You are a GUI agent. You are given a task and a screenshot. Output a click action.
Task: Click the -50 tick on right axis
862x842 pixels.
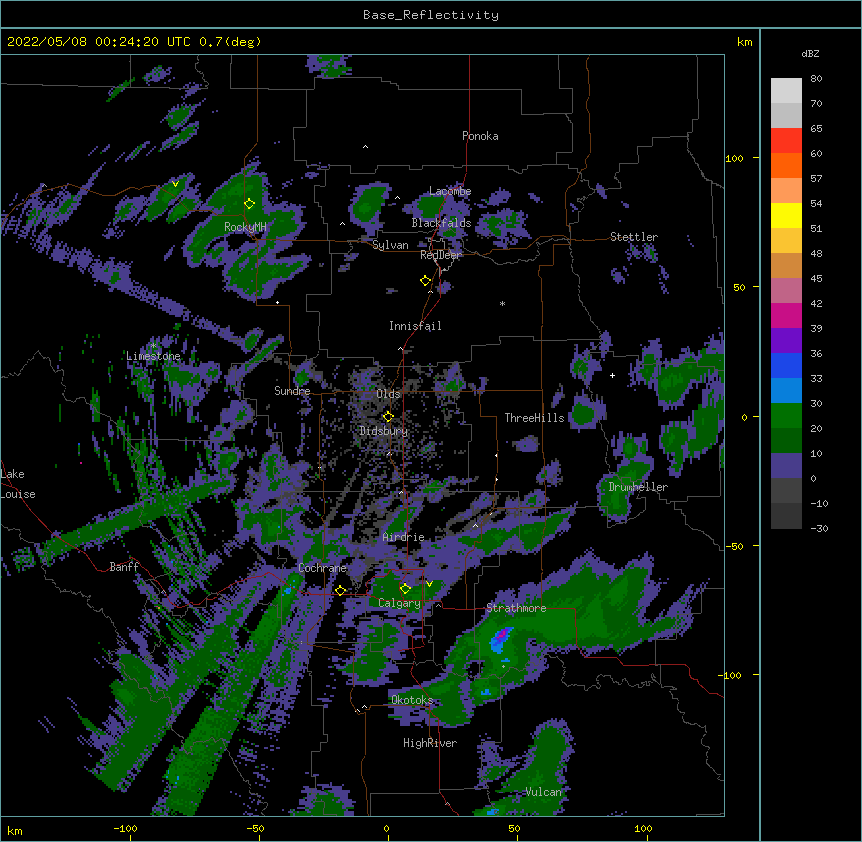734,546
